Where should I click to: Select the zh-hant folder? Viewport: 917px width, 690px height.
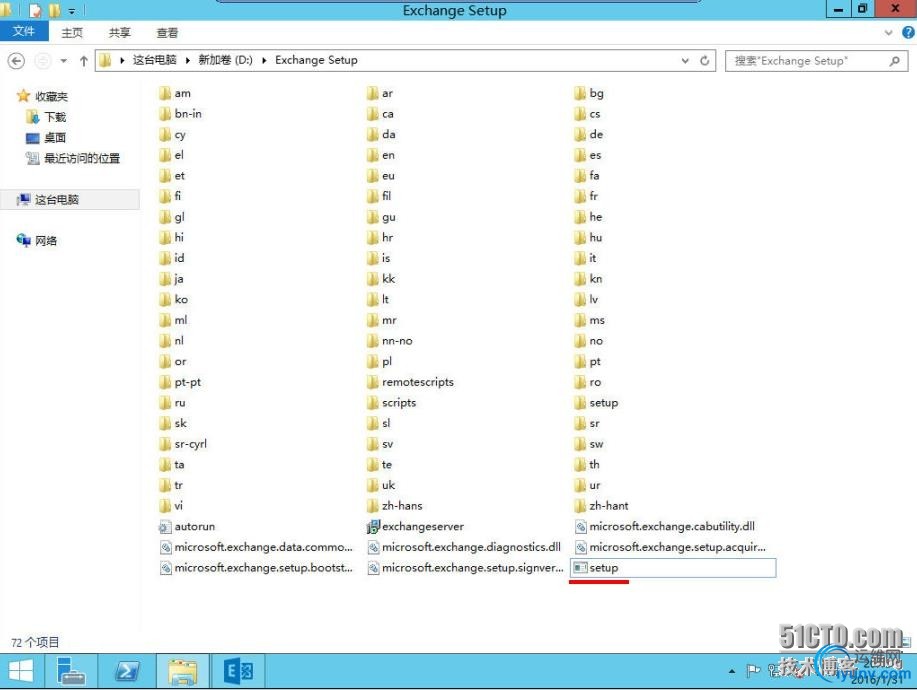[602, 506]
